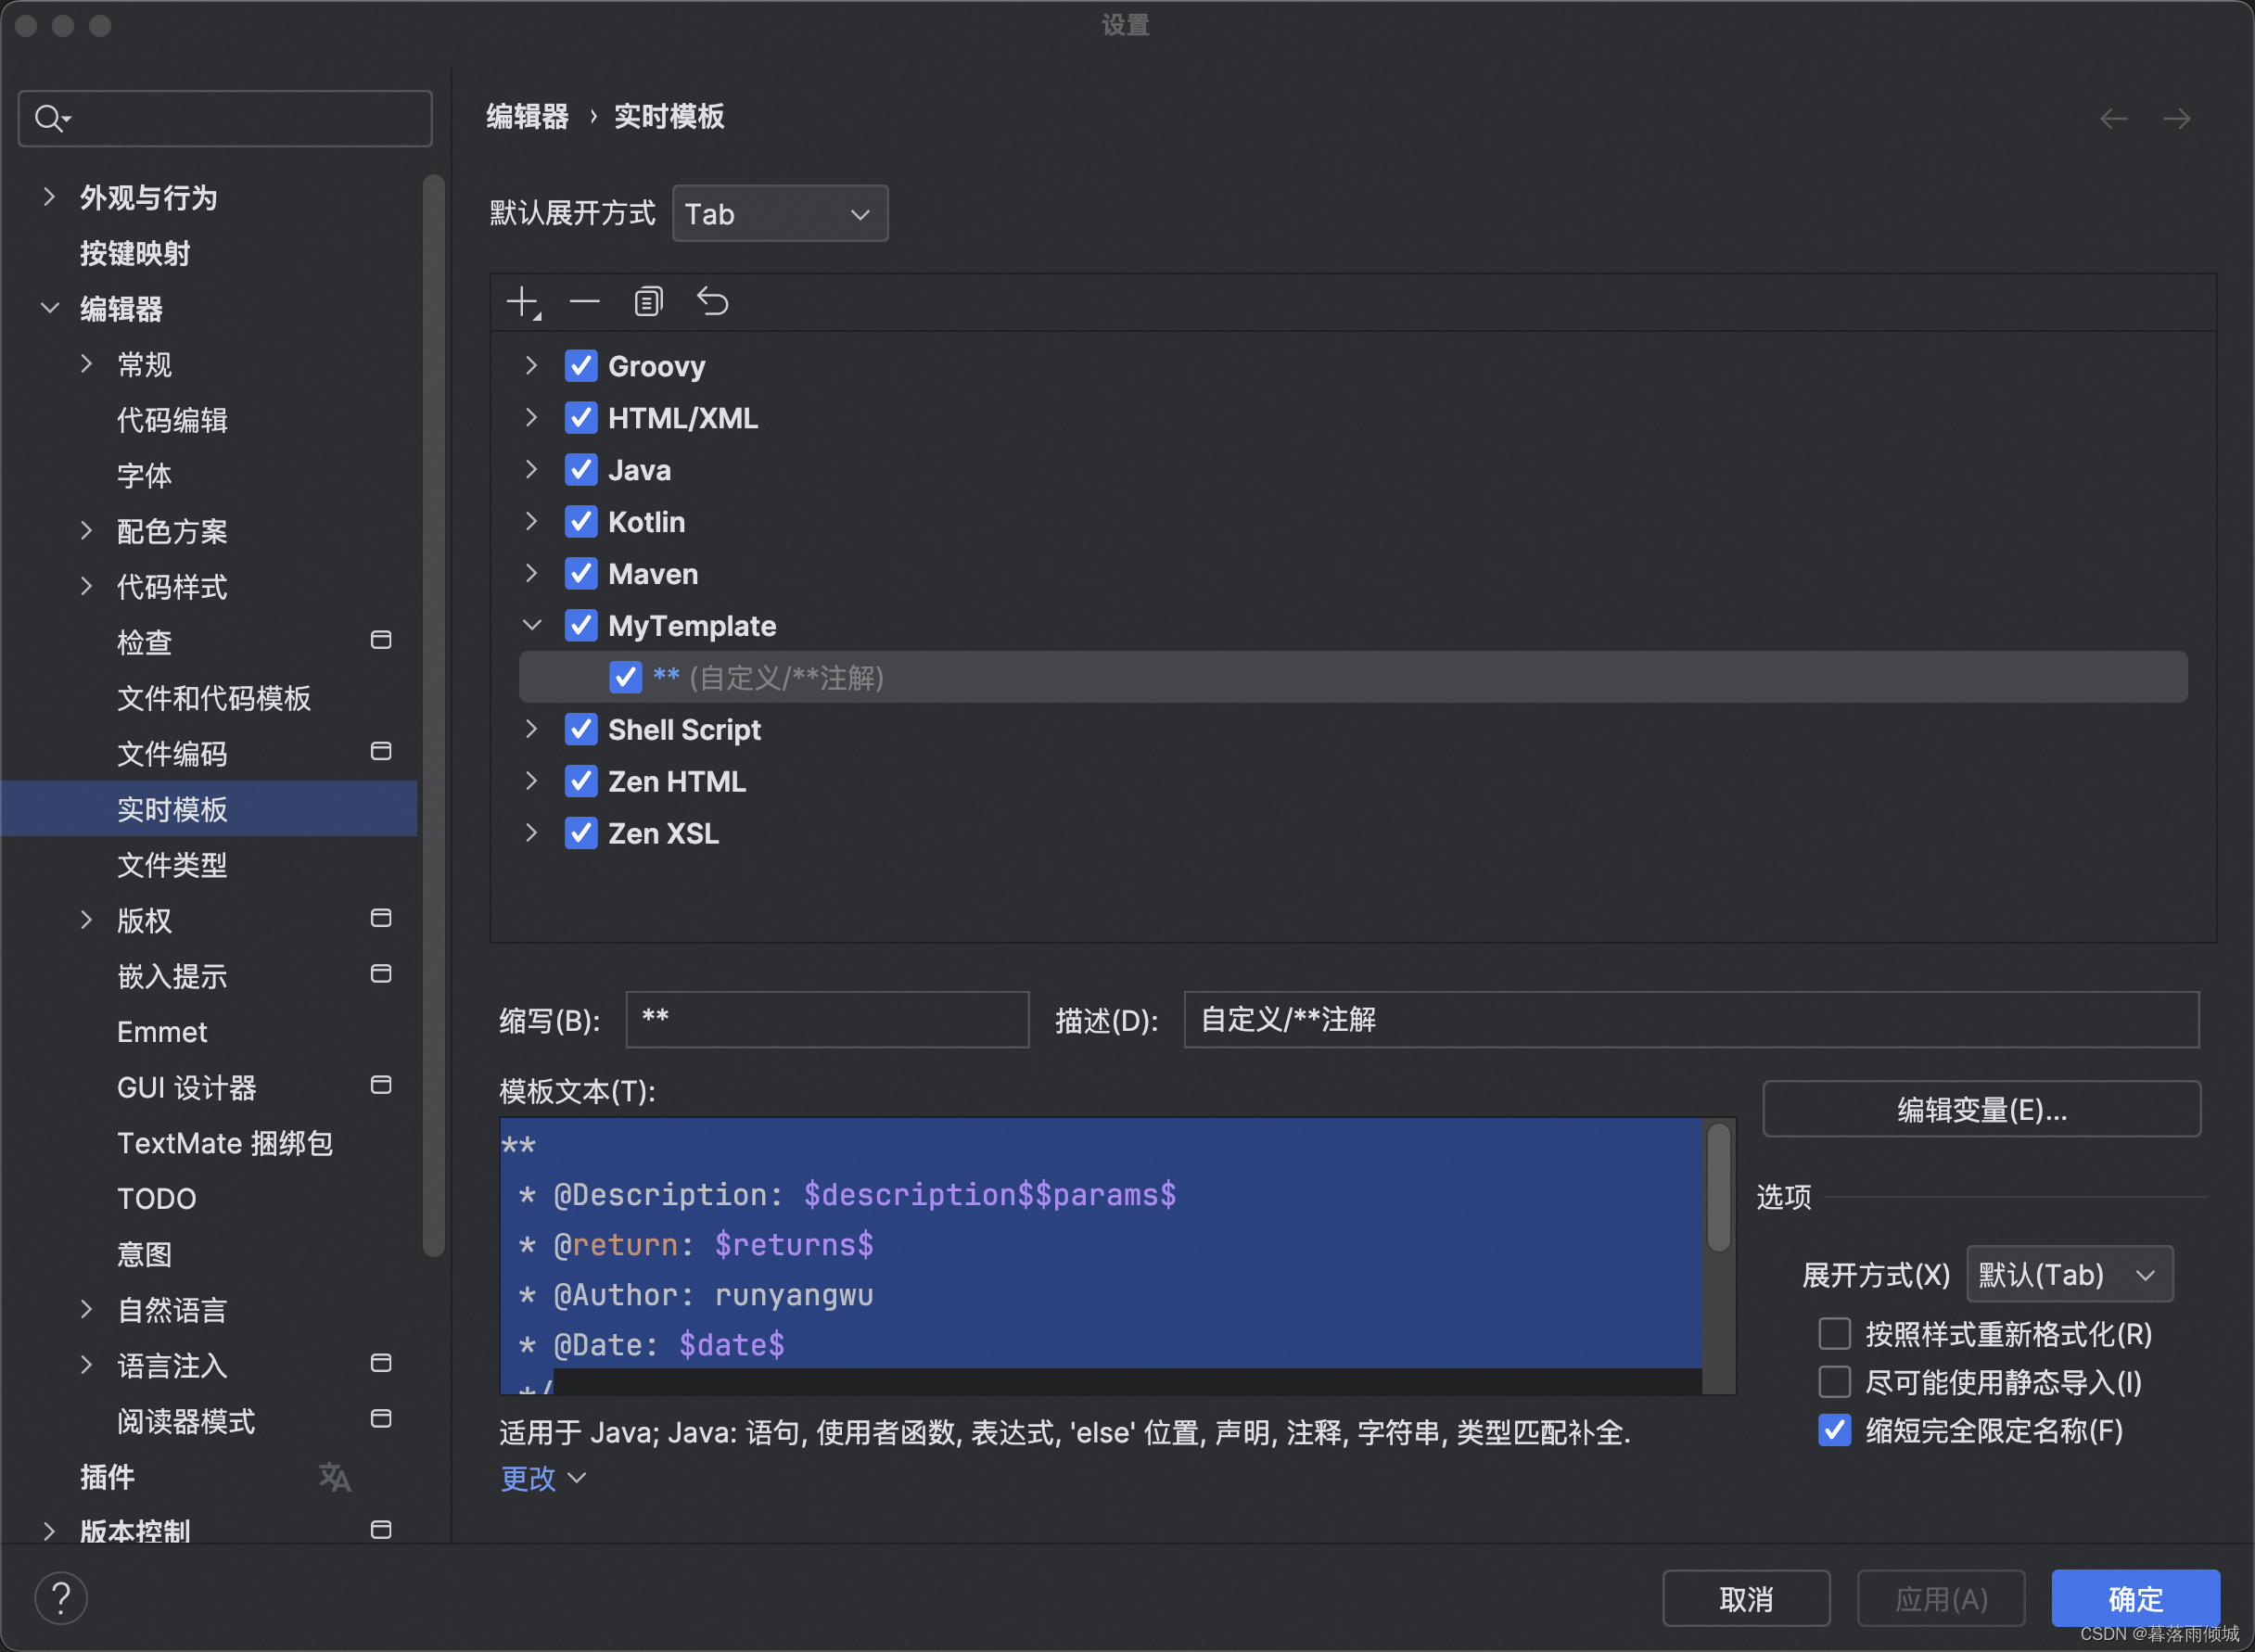Uncheck the Kotlin template group checkbox
This screenshot has width=2255, height=1652.
pos(581,522)
